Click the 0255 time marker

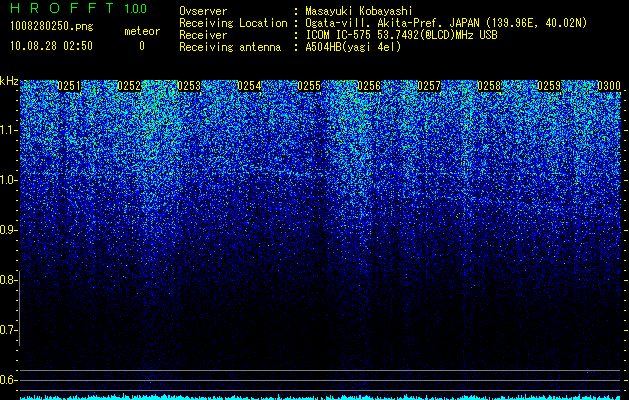(x=309, y=86)
